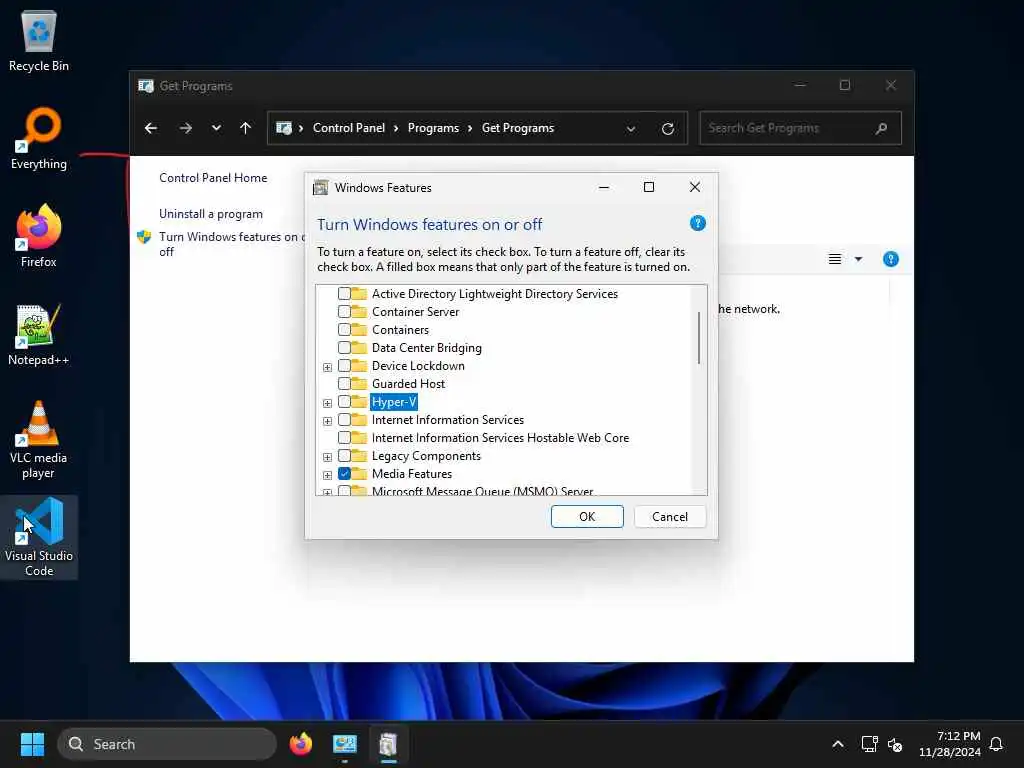Select the Data Center Bridging label
This screenshot has height=768, width=1024.
pyautogui.click(x=426, y=347)
